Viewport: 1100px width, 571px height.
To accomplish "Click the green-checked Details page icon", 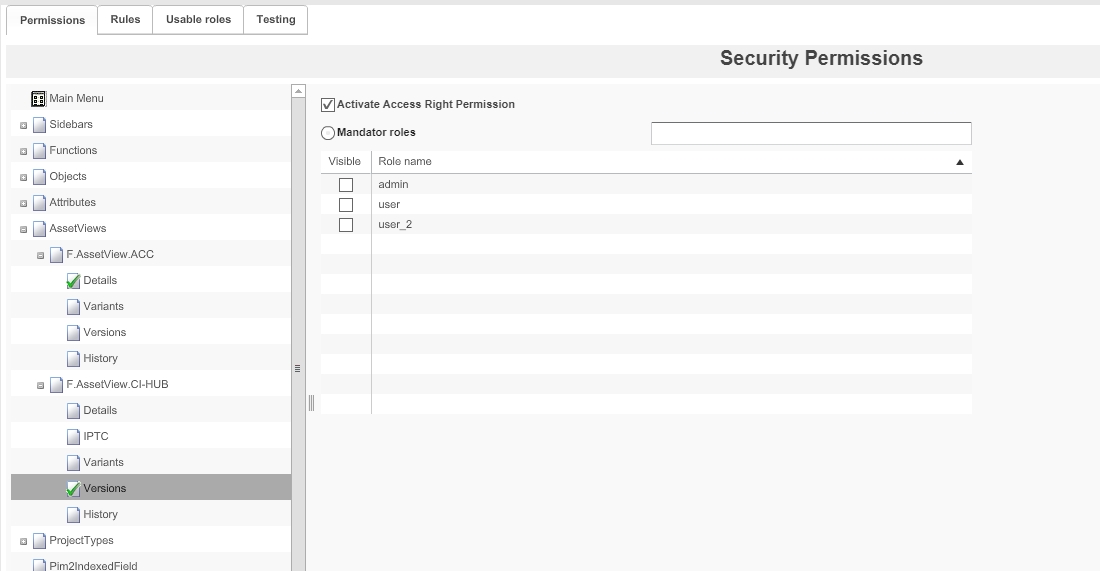I will click(73, 281).
